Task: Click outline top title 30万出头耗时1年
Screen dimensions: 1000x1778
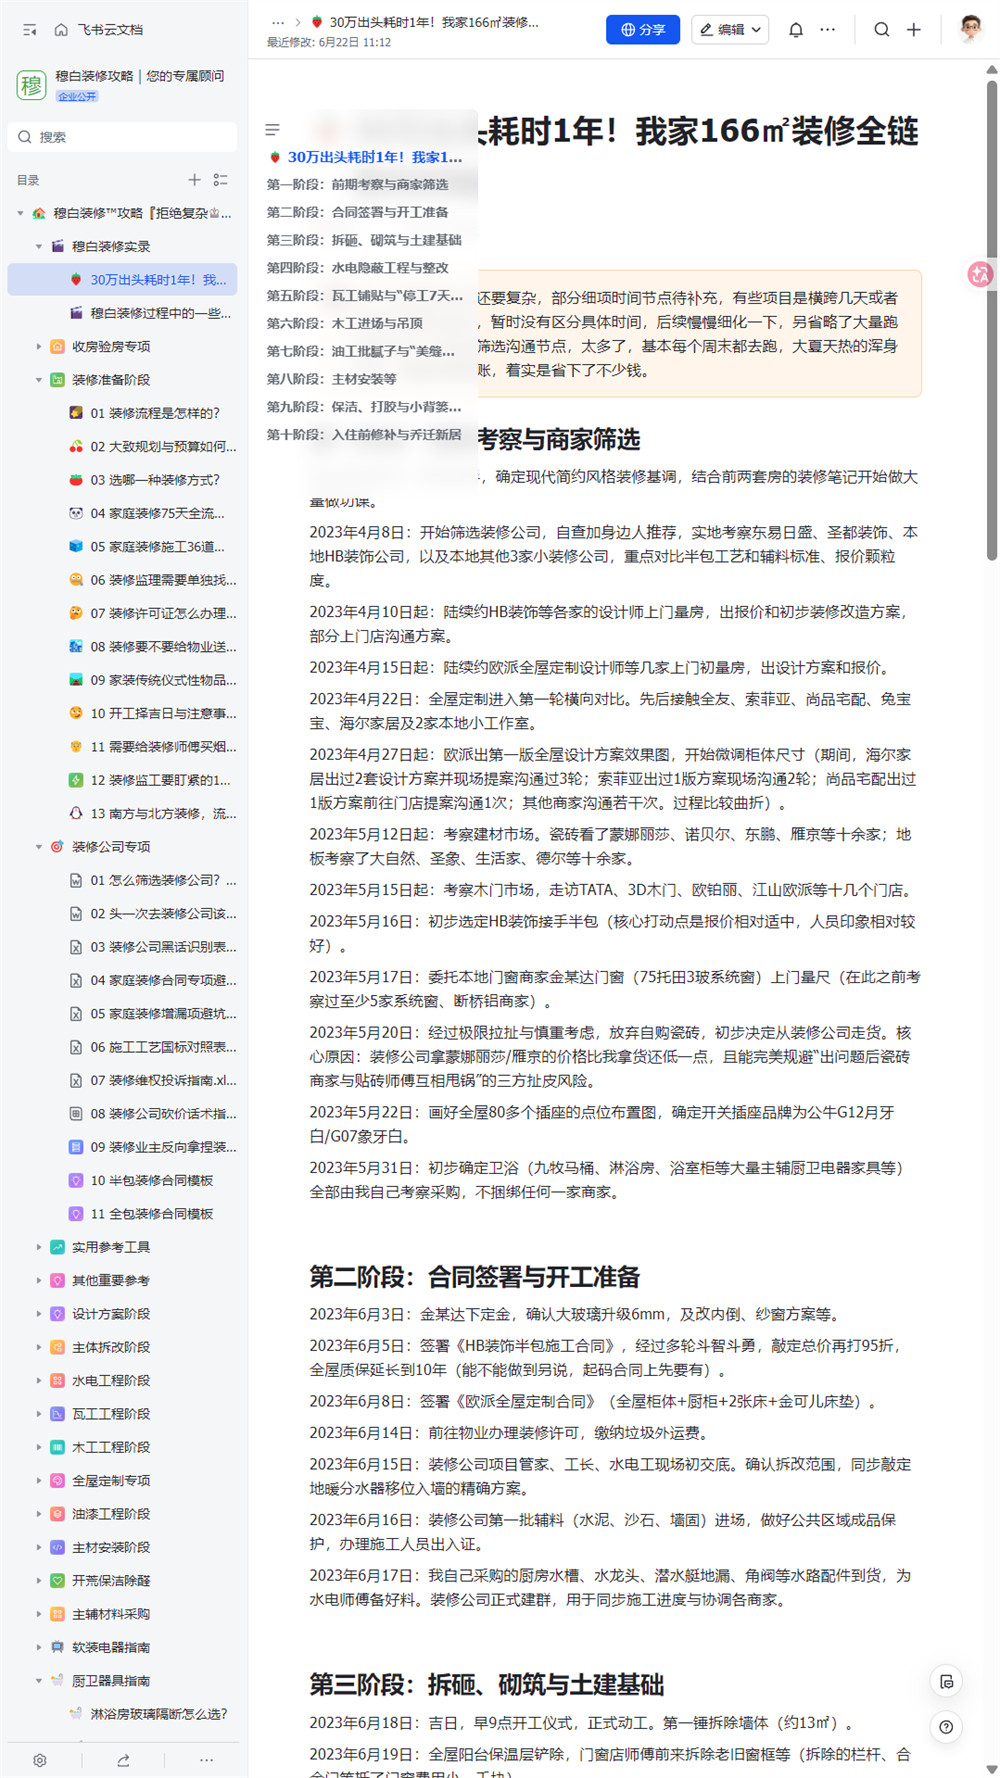Action: 366,157
